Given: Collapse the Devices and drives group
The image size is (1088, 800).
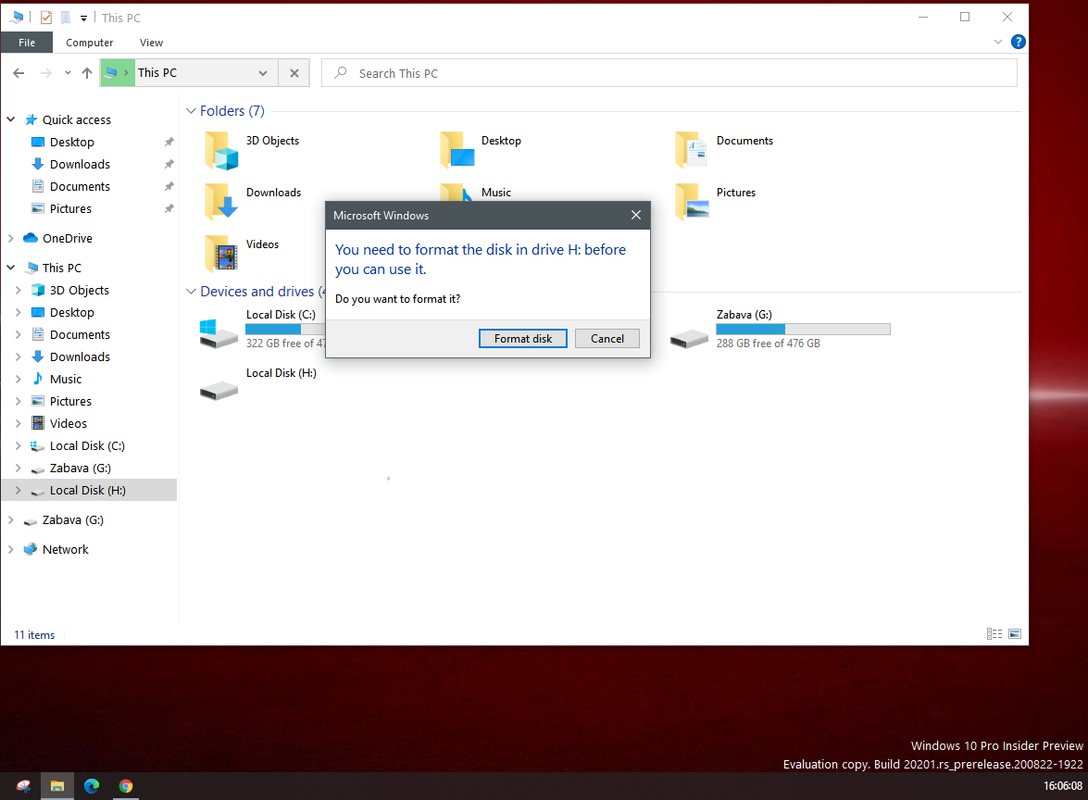Looking at the screenshot, I should 191,291.
